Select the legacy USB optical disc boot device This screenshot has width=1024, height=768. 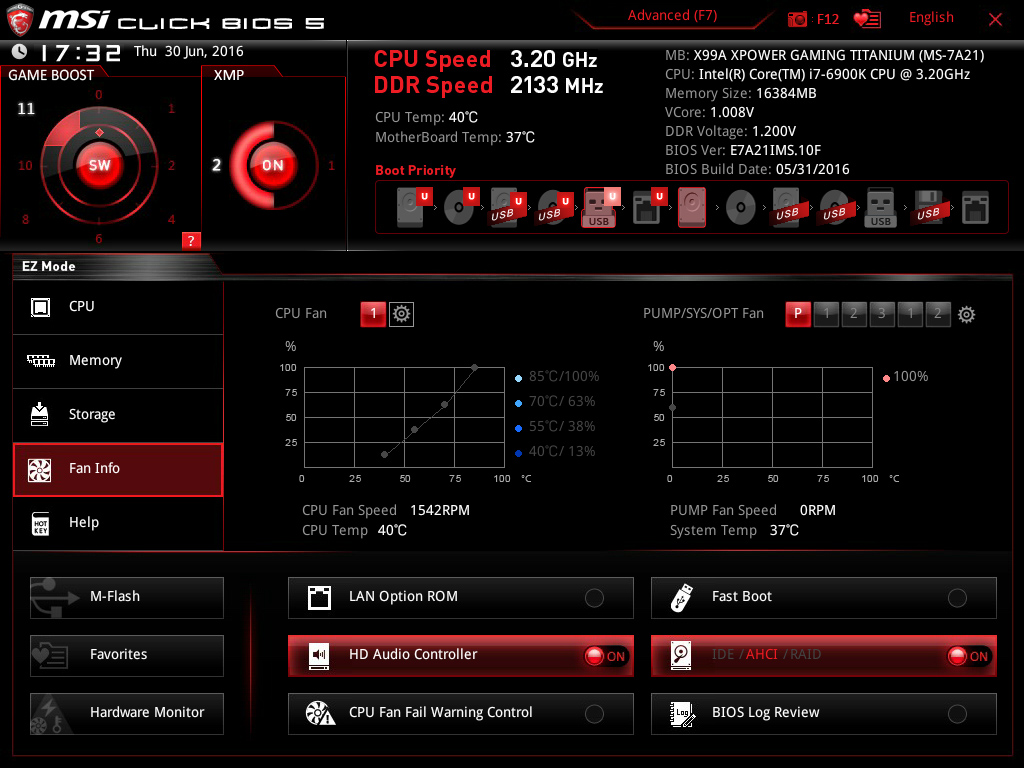[834, 208]
